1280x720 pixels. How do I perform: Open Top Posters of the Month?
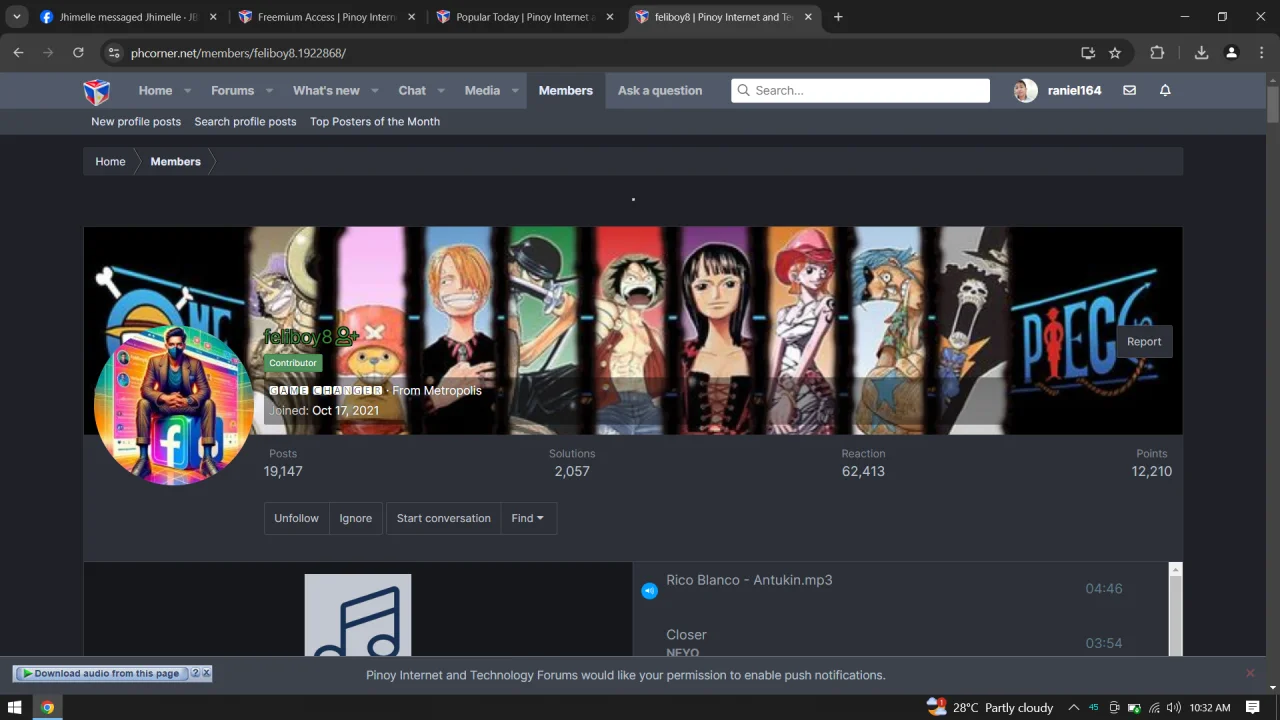click(x=375, y=121)
